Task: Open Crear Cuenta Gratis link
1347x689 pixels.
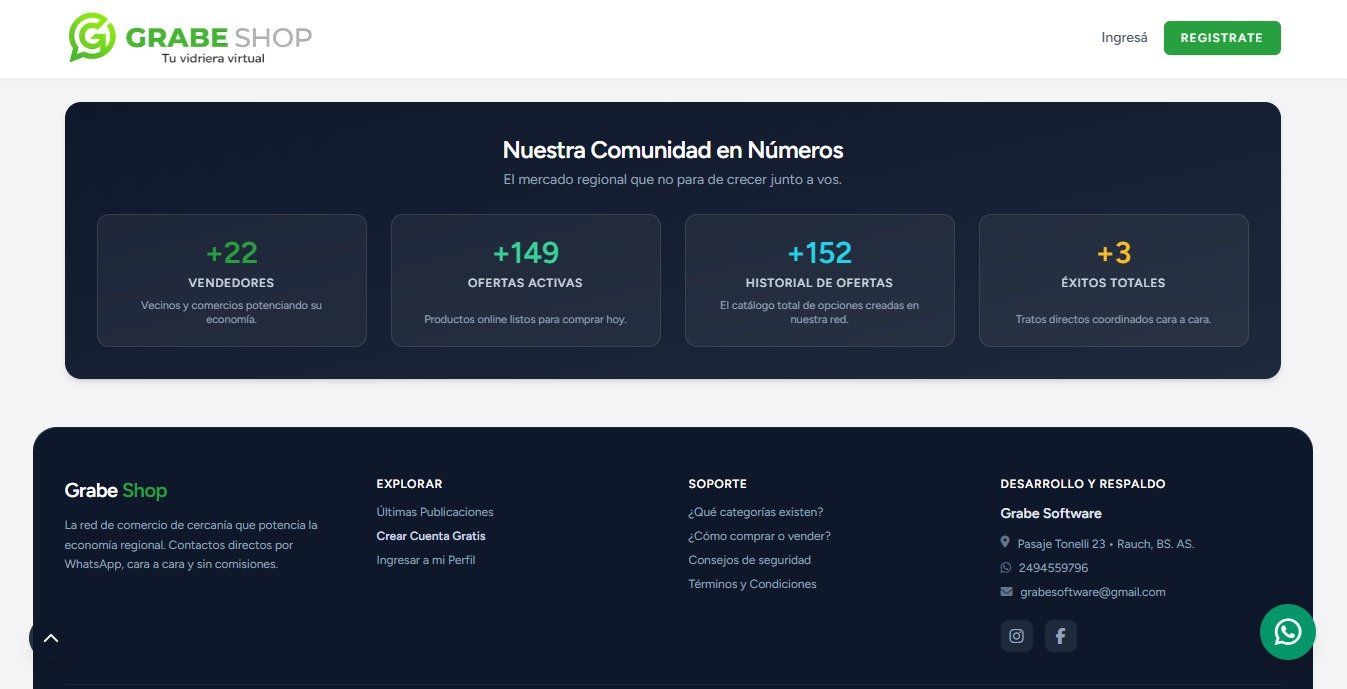Action: tap(431, 536)
